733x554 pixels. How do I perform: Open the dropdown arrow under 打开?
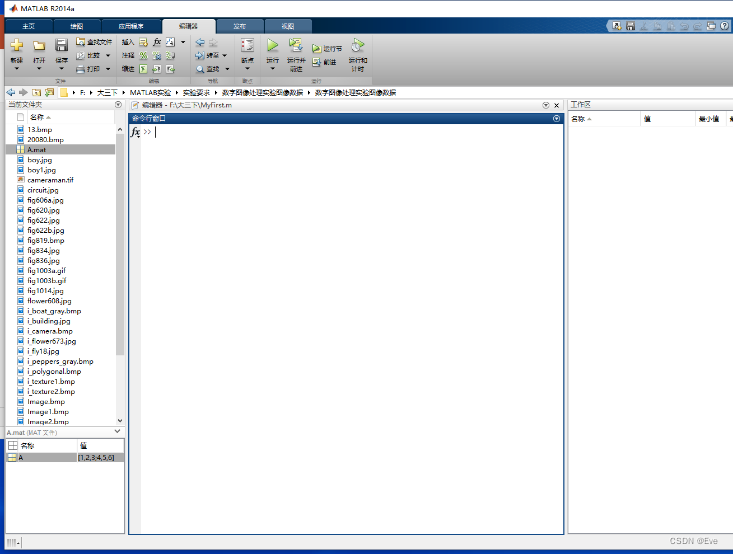(39, 69)
